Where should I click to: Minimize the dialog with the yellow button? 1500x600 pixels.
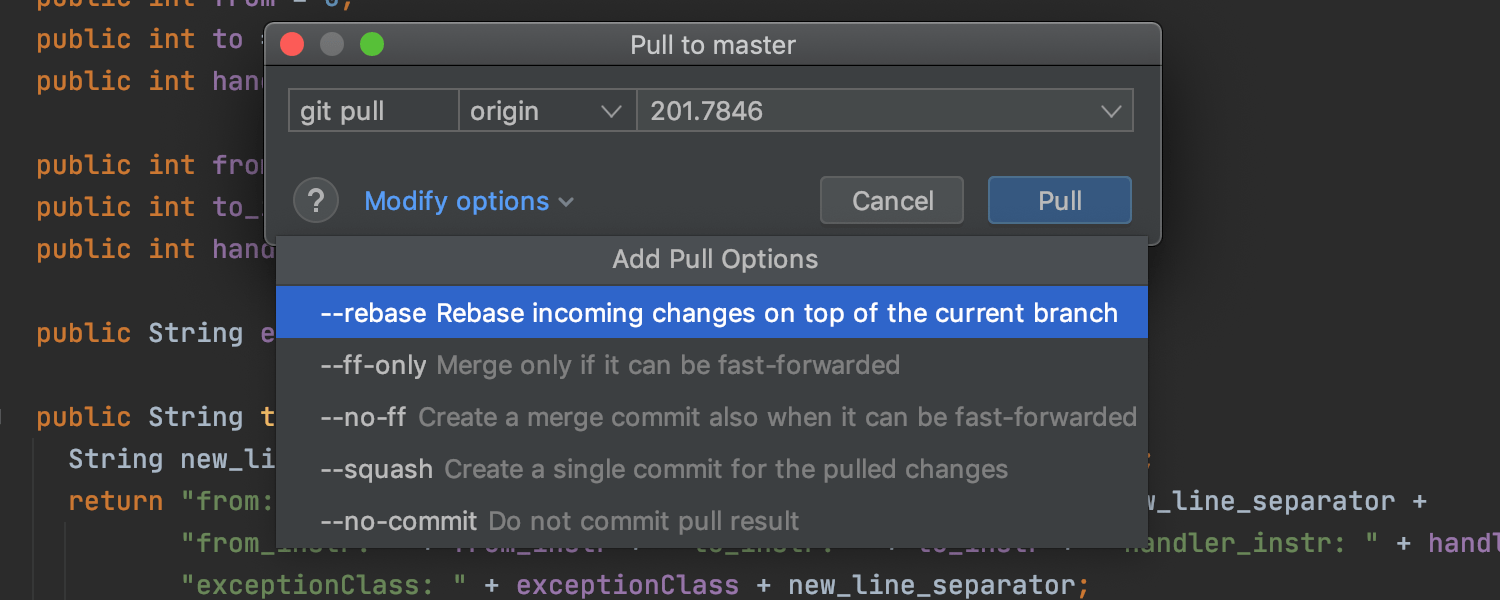tap(332, 45)
